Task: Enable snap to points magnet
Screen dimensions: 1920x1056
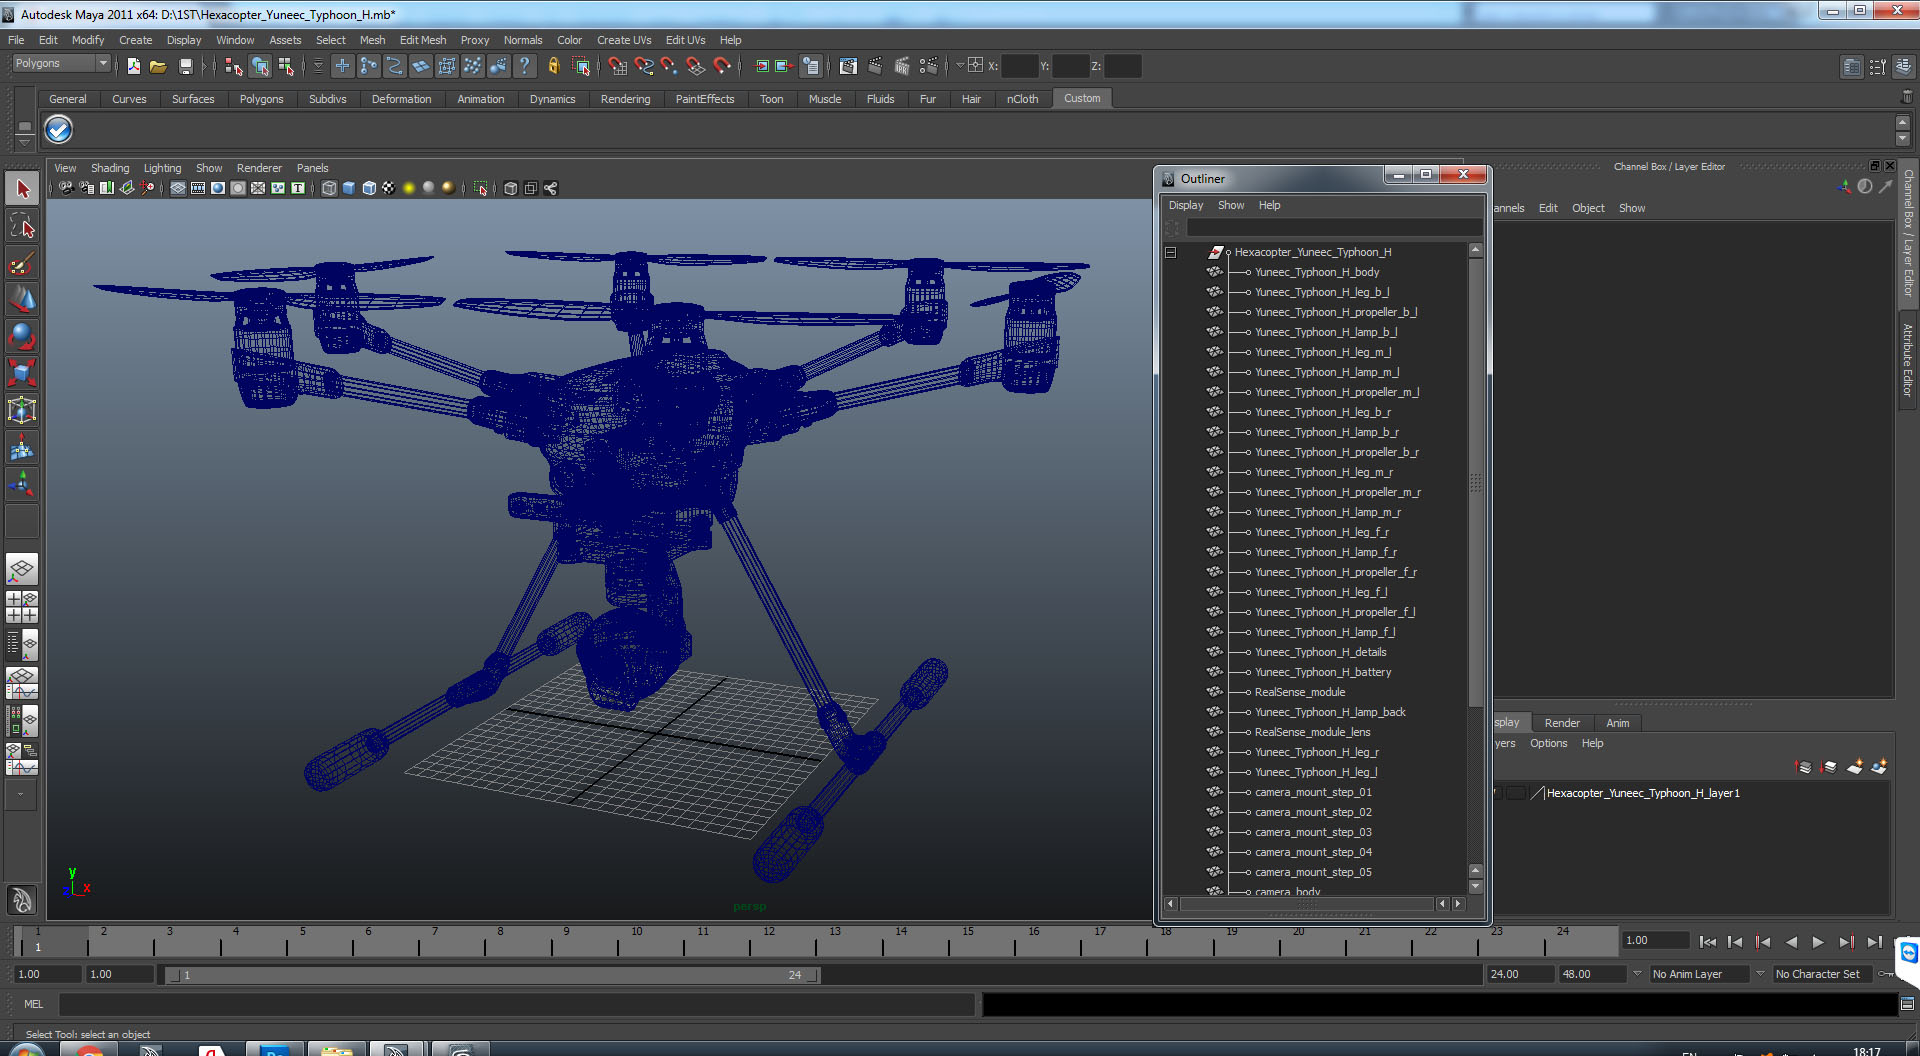Action: [x=669, y=66]
